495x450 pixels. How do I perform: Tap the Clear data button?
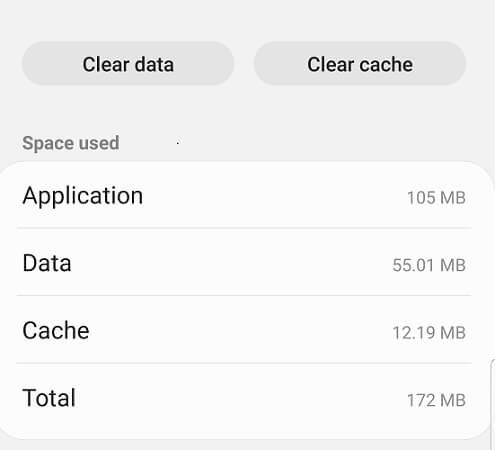coord(128,63)
